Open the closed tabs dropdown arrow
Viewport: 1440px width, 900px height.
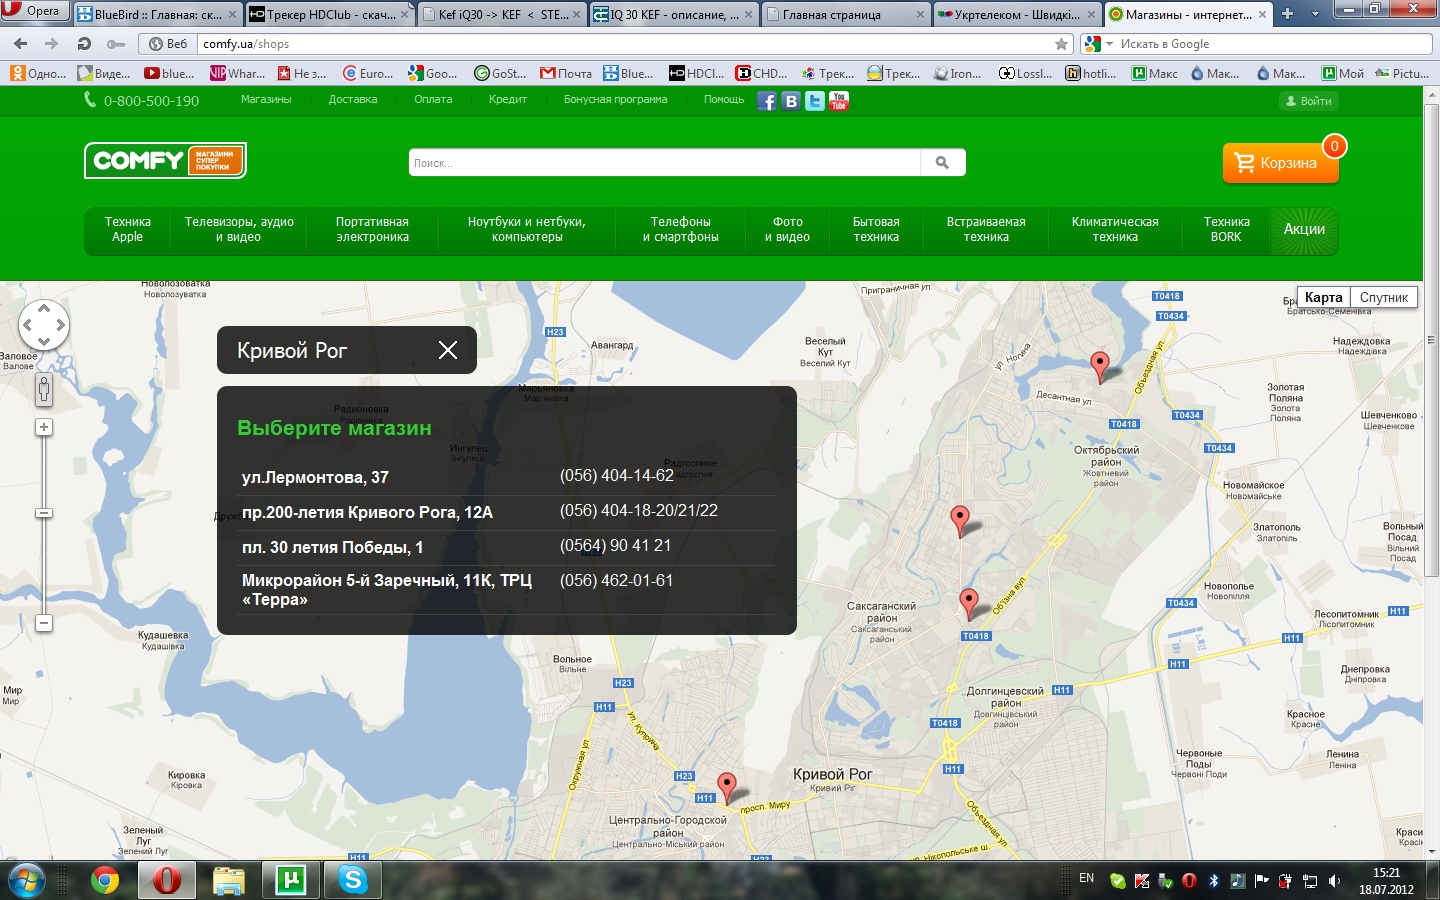(1315, 14)
